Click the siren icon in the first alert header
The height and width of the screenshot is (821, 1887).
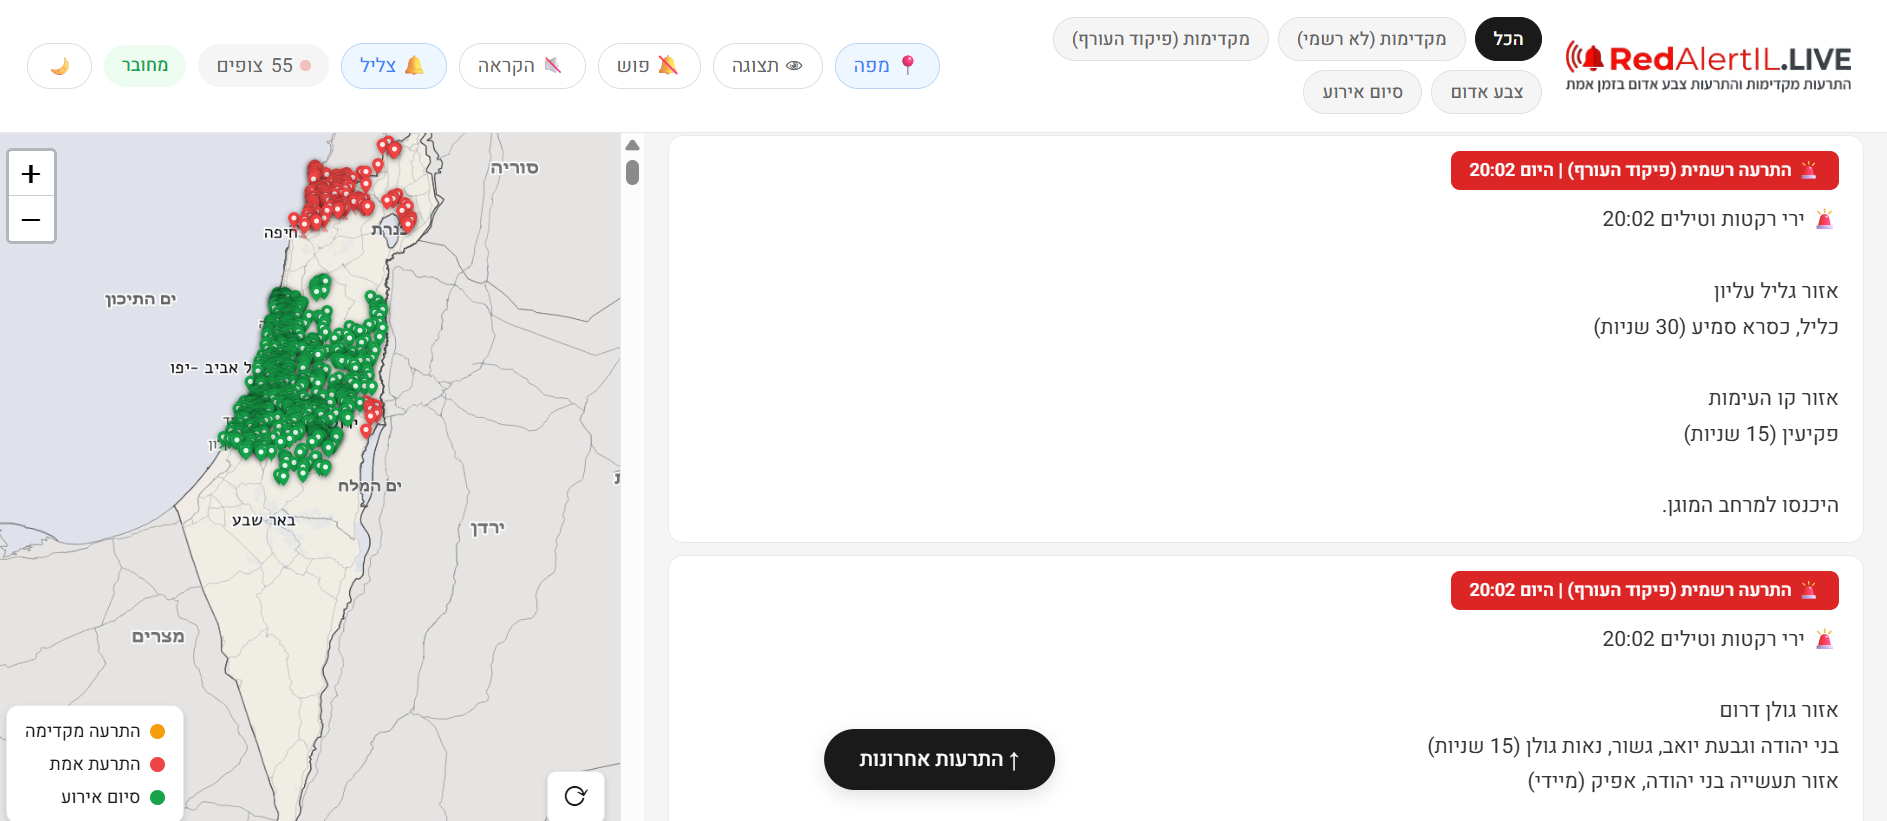[x=1809, y=170]
